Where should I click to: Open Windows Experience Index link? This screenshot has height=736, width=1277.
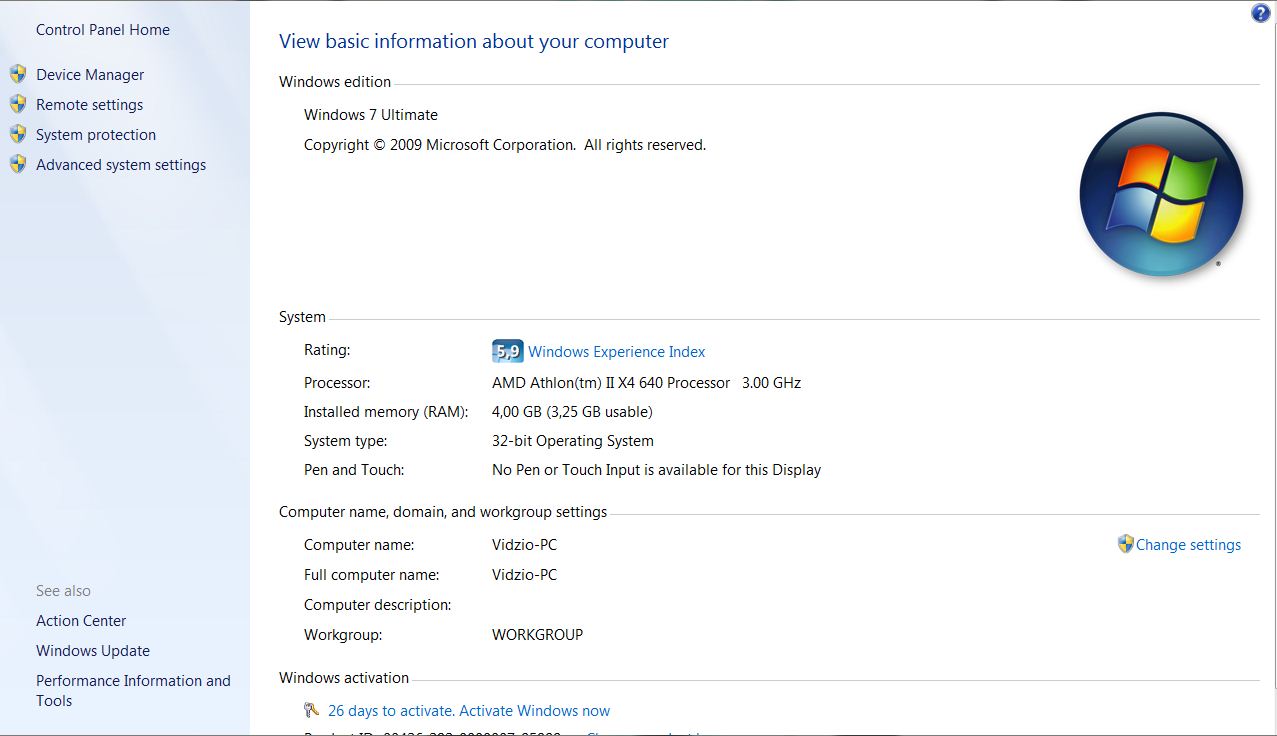pyautogui.click(x=616, y=352)
